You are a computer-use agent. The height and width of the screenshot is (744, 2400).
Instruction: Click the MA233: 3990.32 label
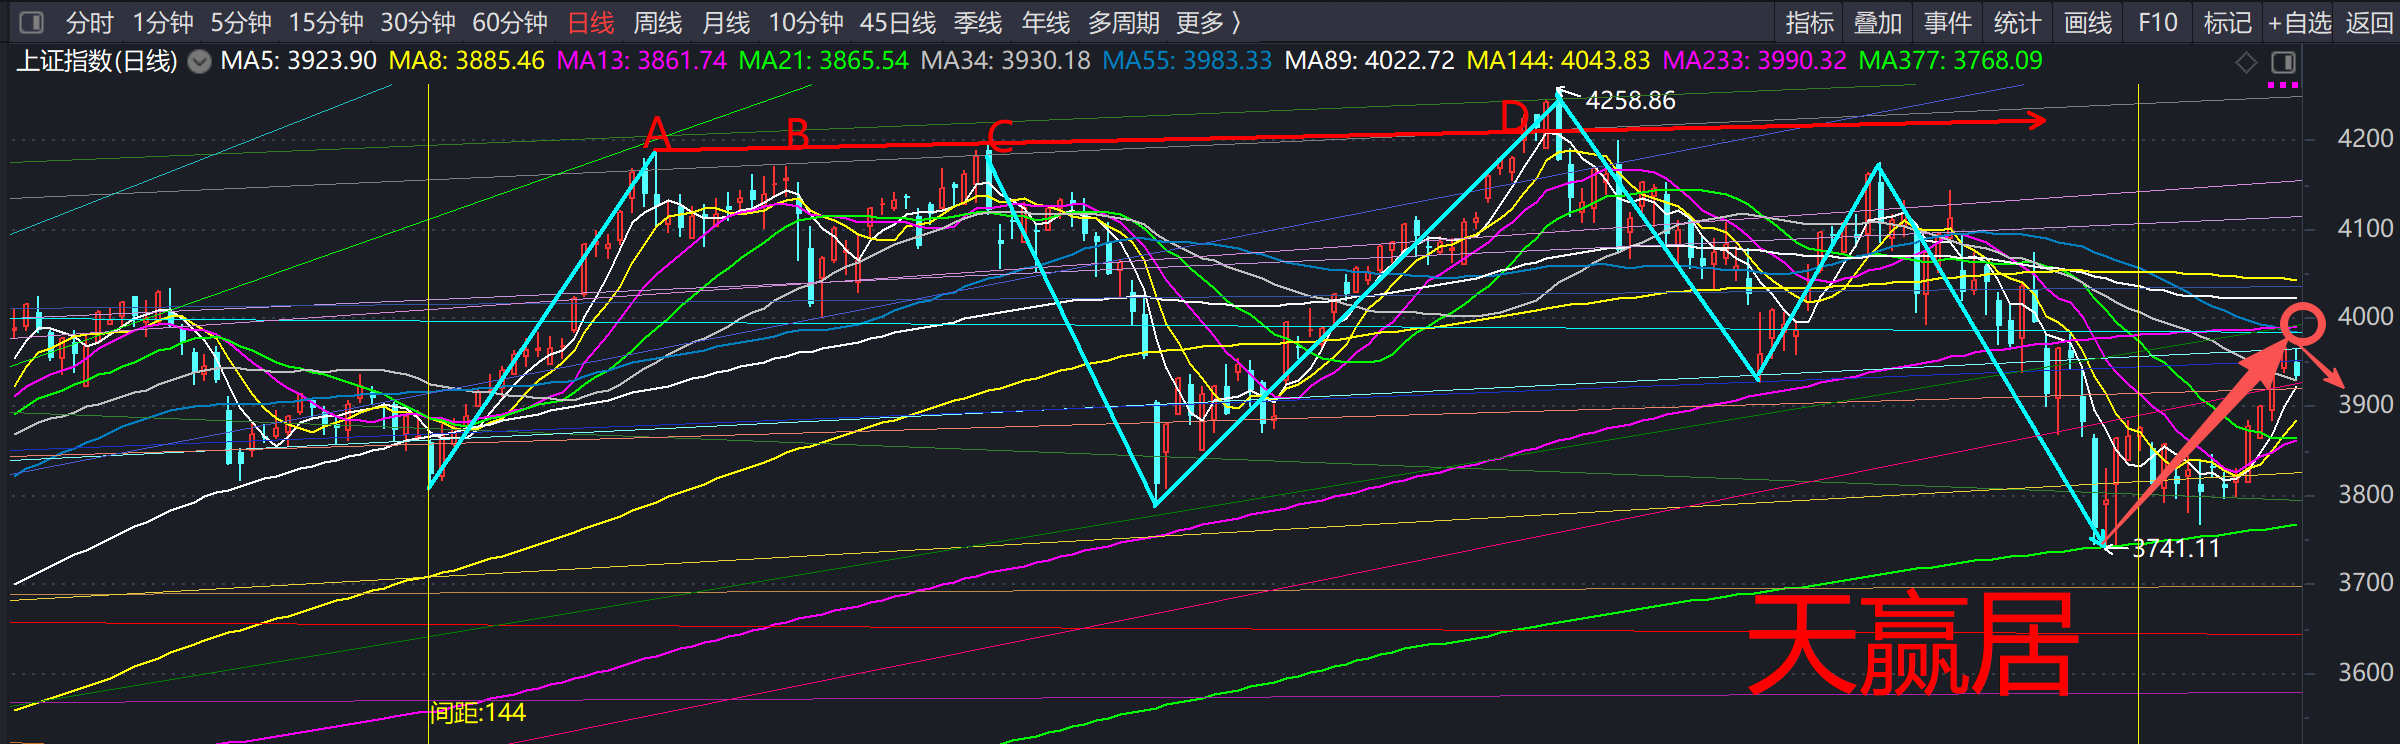pos(1754,61)
